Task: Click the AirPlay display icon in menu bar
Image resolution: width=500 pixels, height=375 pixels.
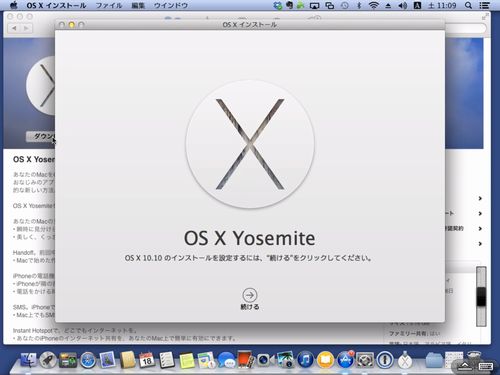Action: point(314,5)
